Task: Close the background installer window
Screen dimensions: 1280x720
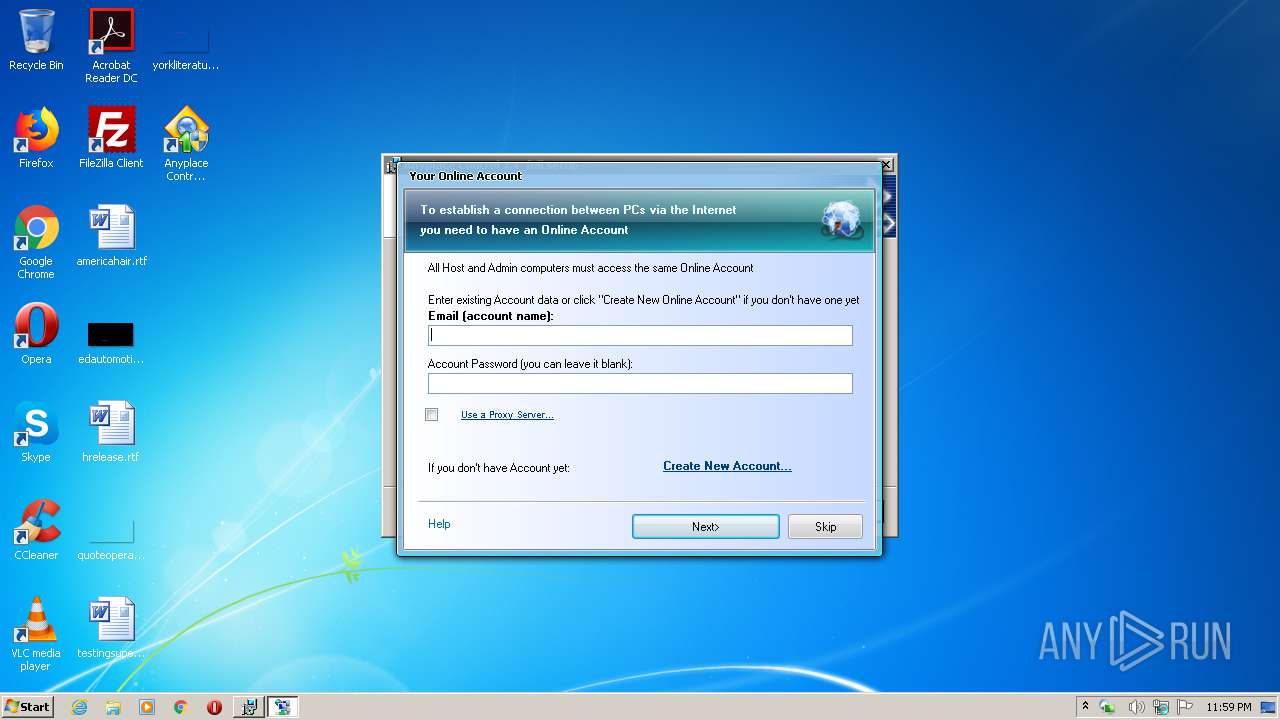Action: (x=886, y=165)
